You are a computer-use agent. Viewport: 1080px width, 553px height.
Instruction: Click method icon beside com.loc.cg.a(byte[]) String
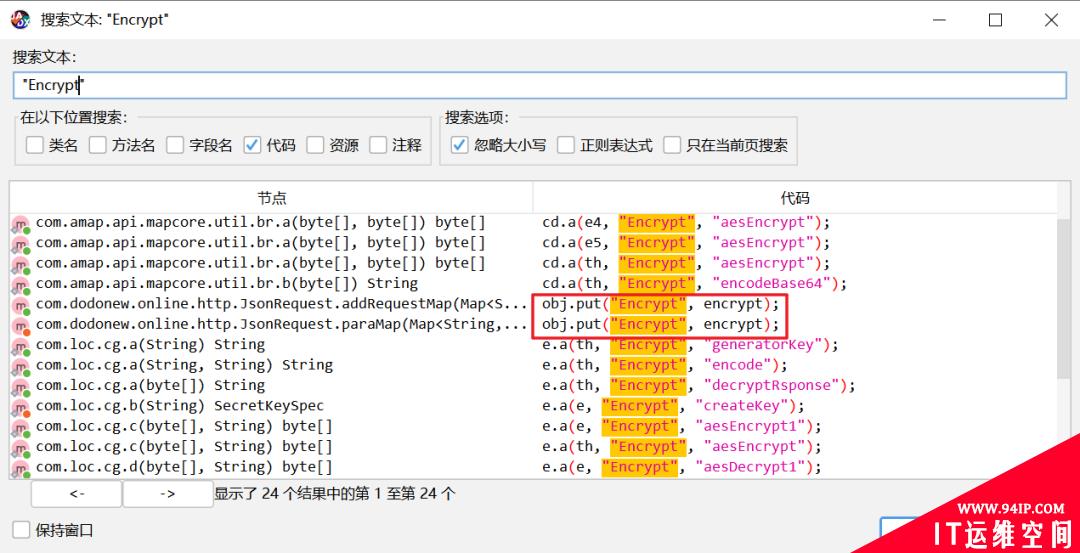[x=21, y=386]
